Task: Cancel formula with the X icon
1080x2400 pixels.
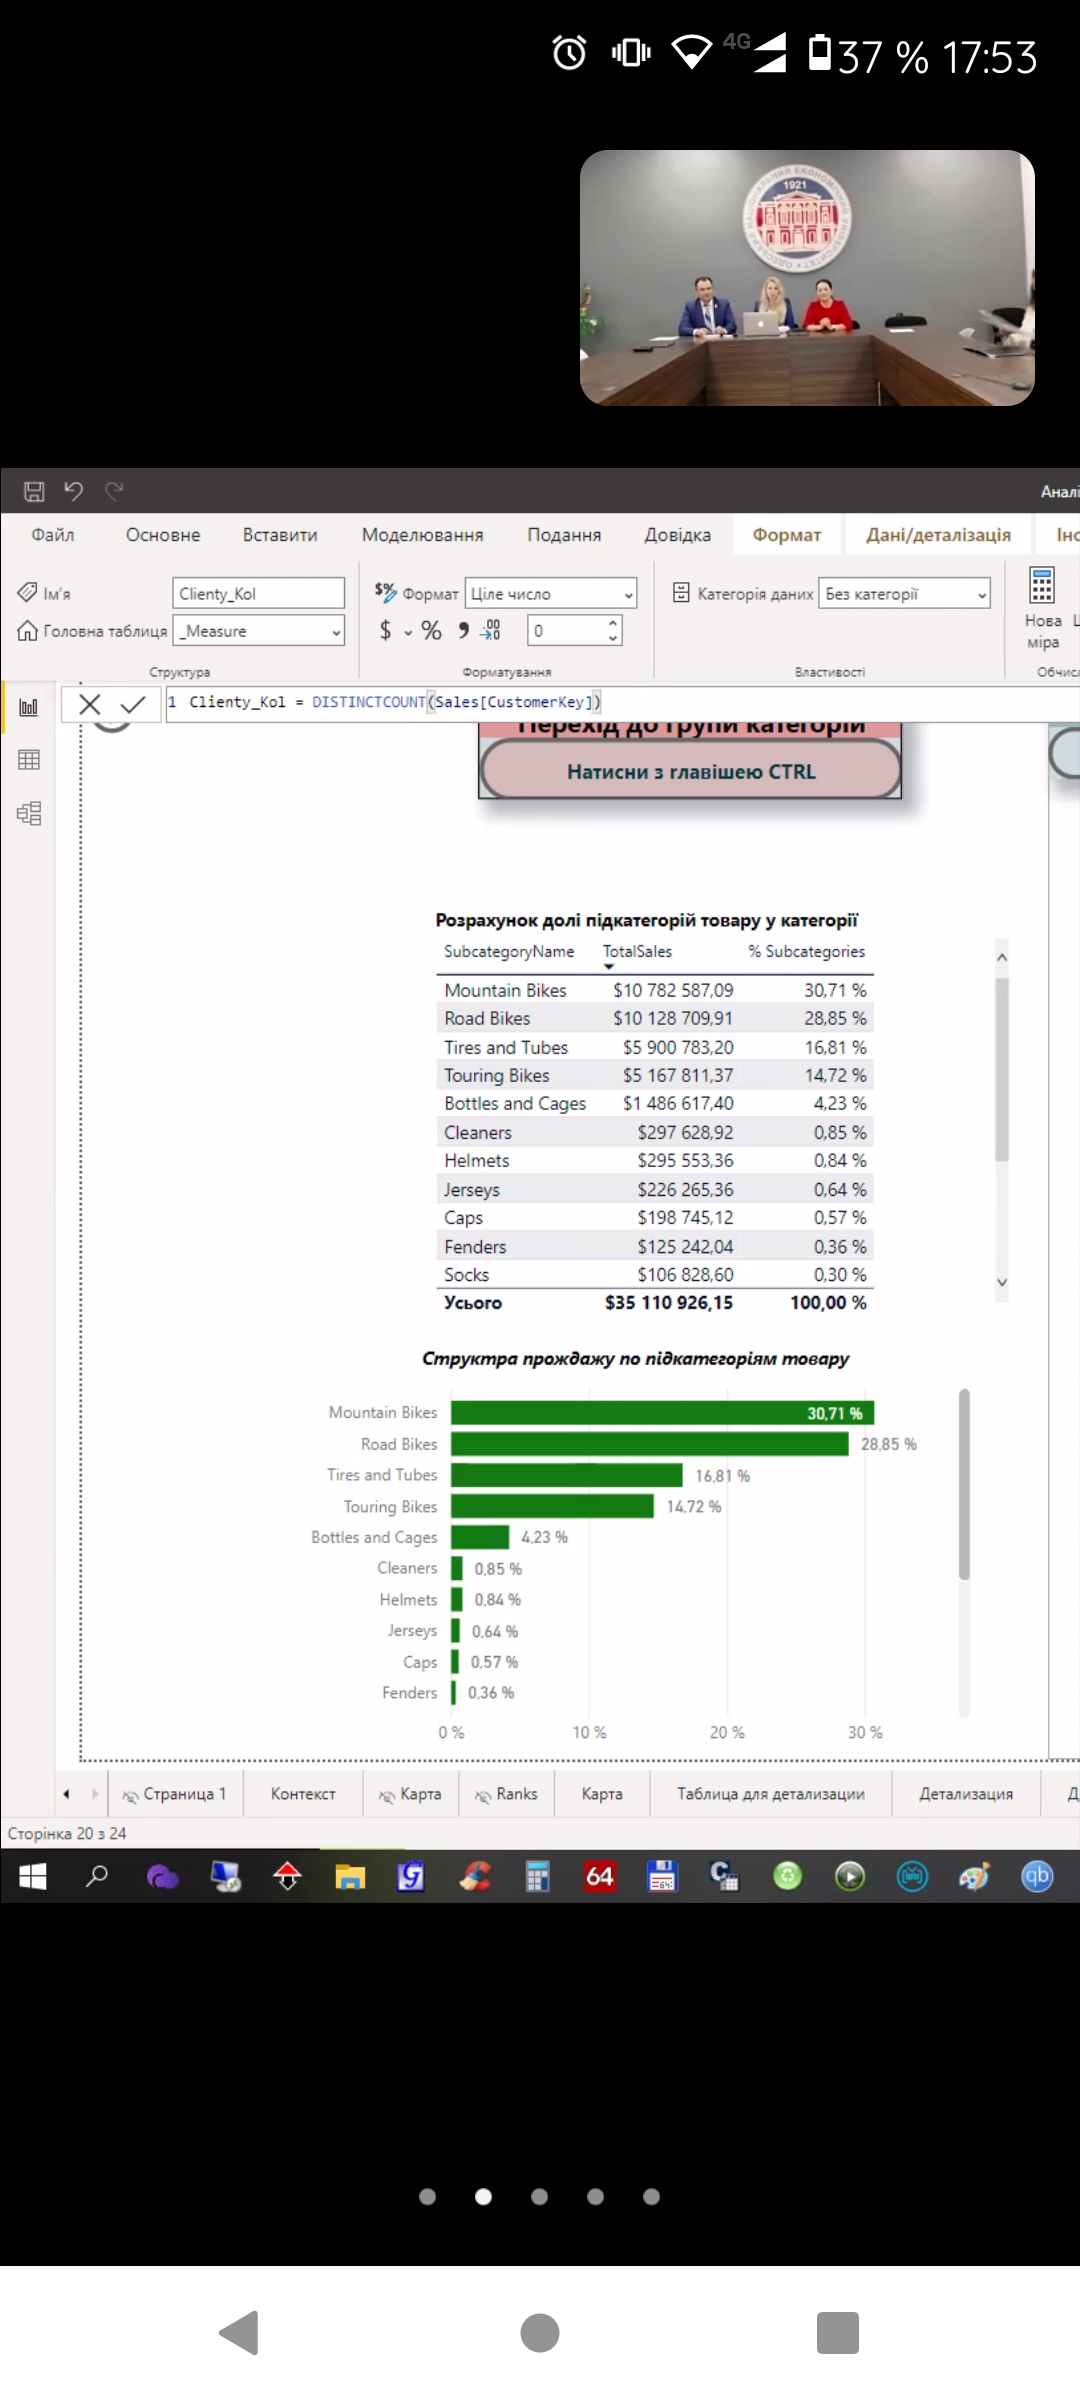Action: coord(90,704)
